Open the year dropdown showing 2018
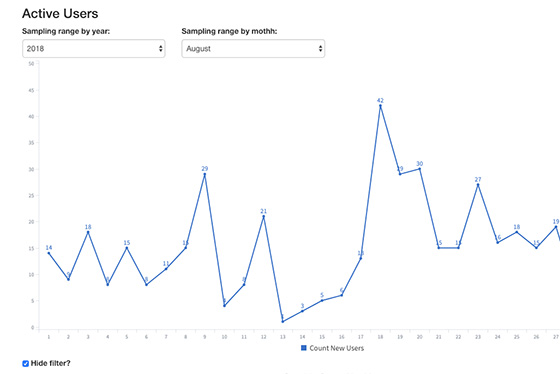The image size is (560, 374). coord(94,49)
